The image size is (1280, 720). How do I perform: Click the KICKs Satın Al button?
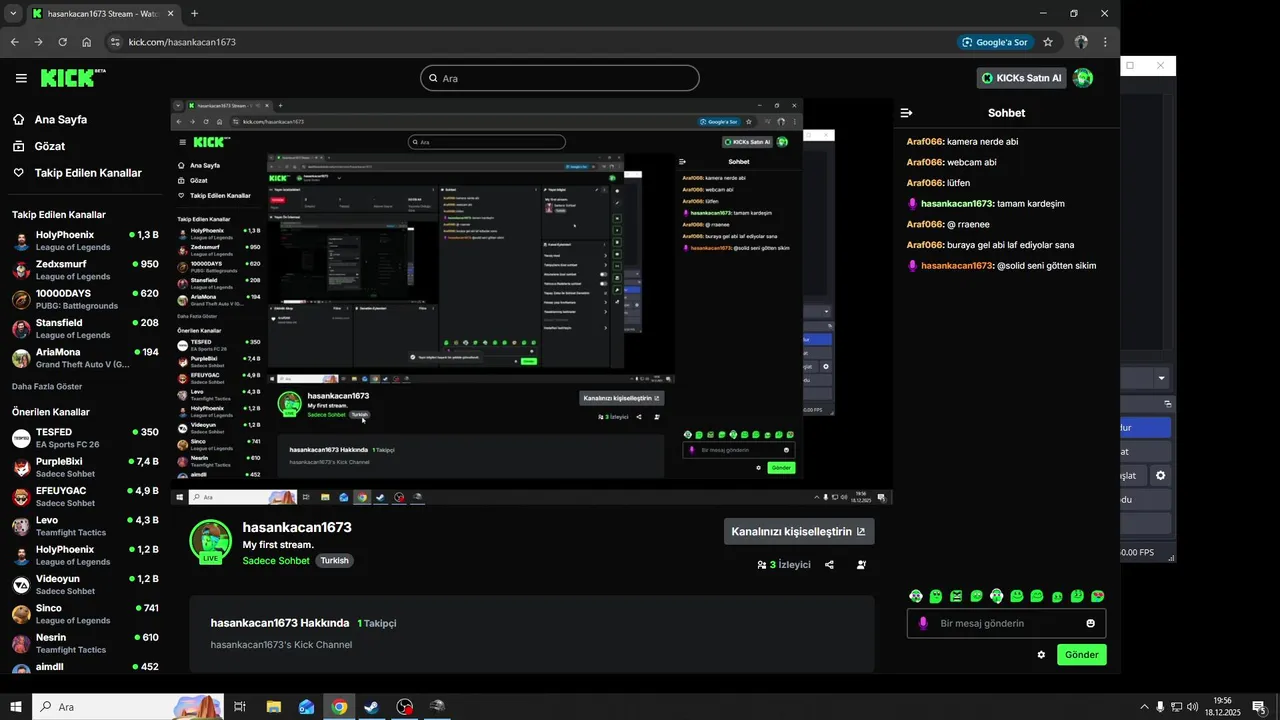[1021, 78]
